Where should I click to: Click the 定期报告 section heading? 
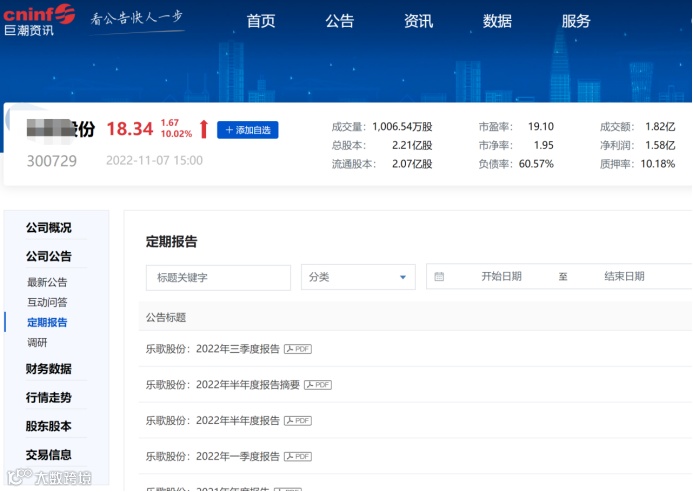171,242
